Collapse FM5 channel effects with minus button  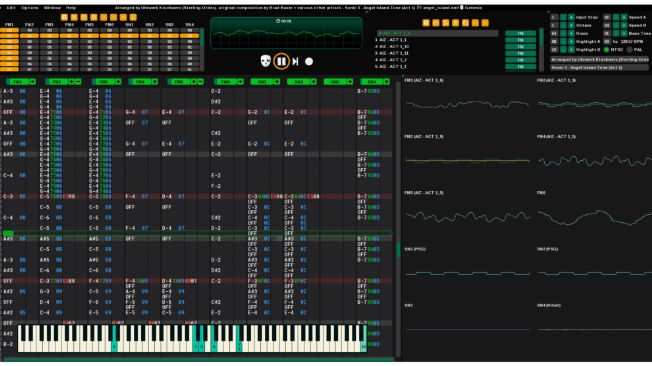coord(200,82)
